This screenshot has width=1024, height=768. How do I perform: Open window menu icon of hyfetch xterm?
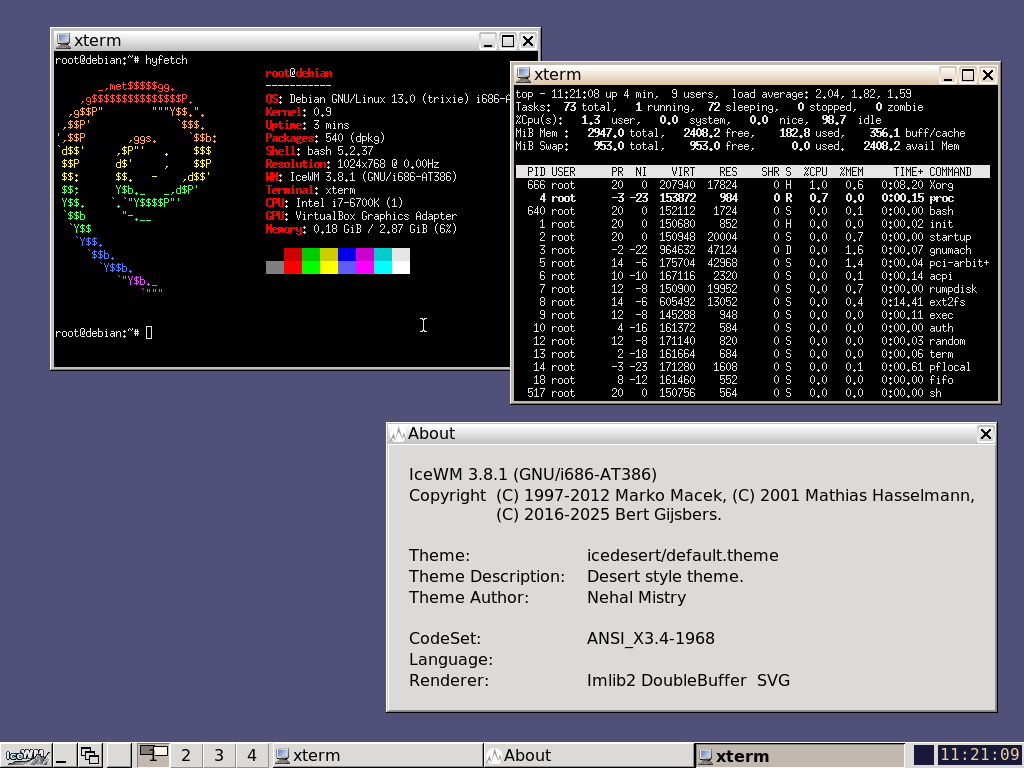(63, 40)
